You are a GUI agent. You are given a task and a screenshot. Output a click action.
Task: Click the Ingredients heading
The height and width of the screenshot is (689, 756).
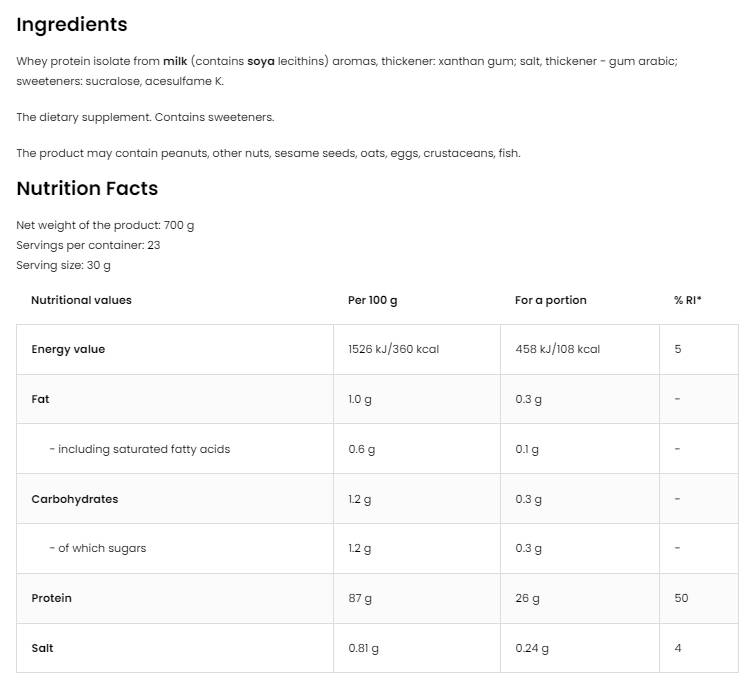(72, 25)
